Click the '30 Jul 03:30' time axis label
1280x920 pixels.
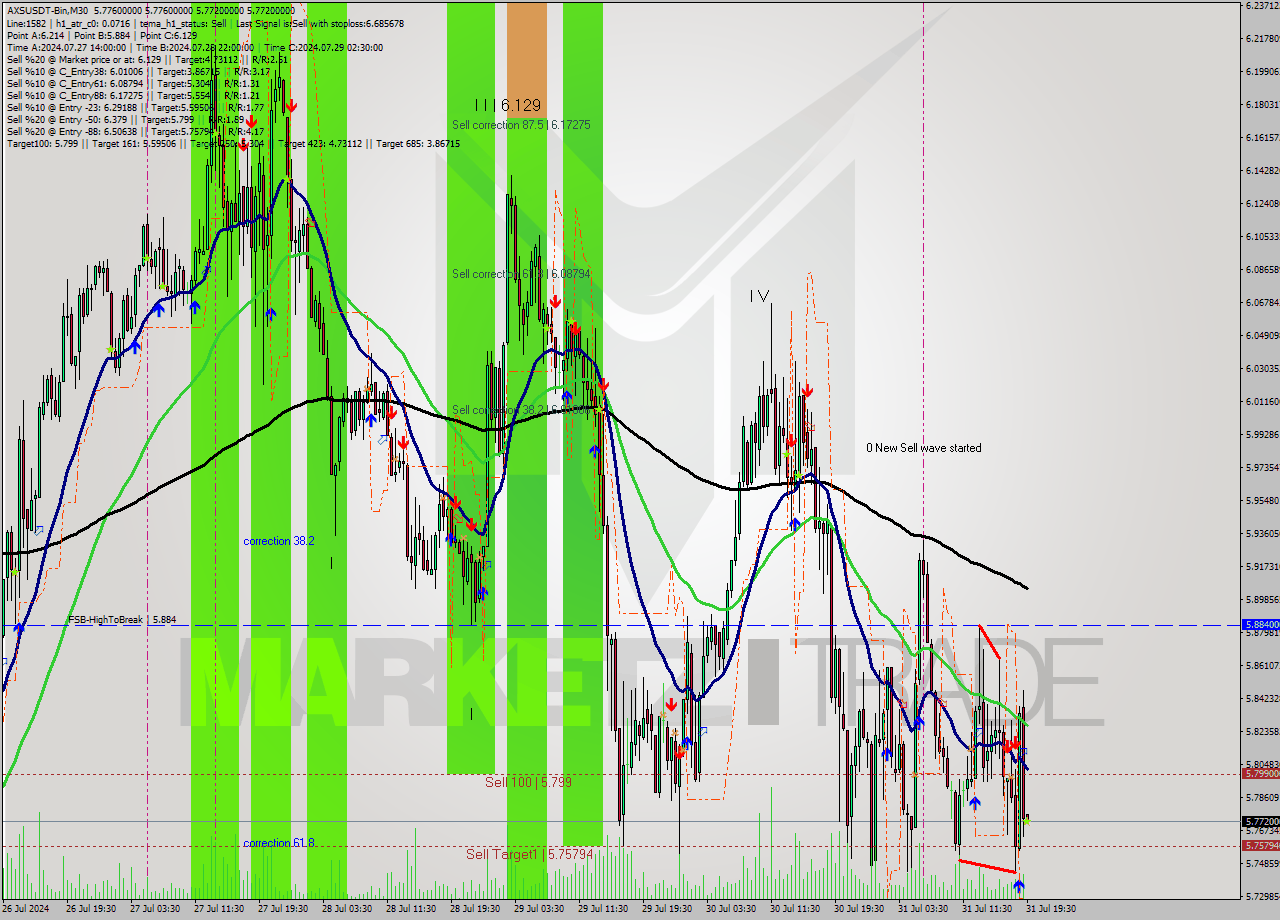click(x=731, y=909)
